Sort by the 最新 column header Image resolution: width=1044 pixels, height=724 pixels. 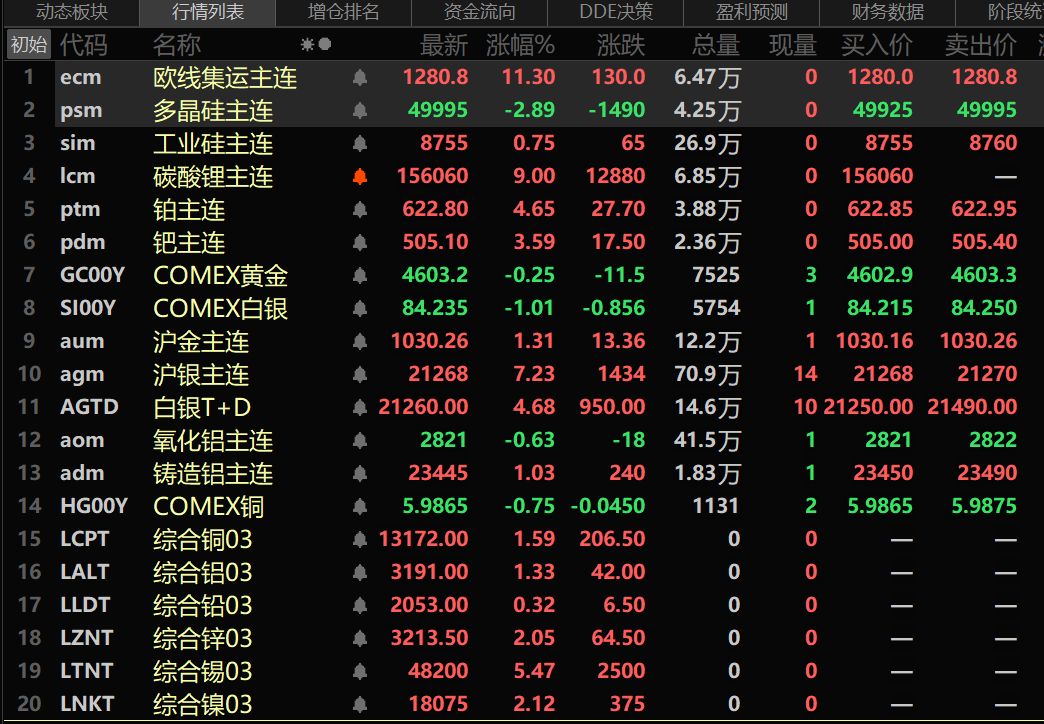point(444,45)
